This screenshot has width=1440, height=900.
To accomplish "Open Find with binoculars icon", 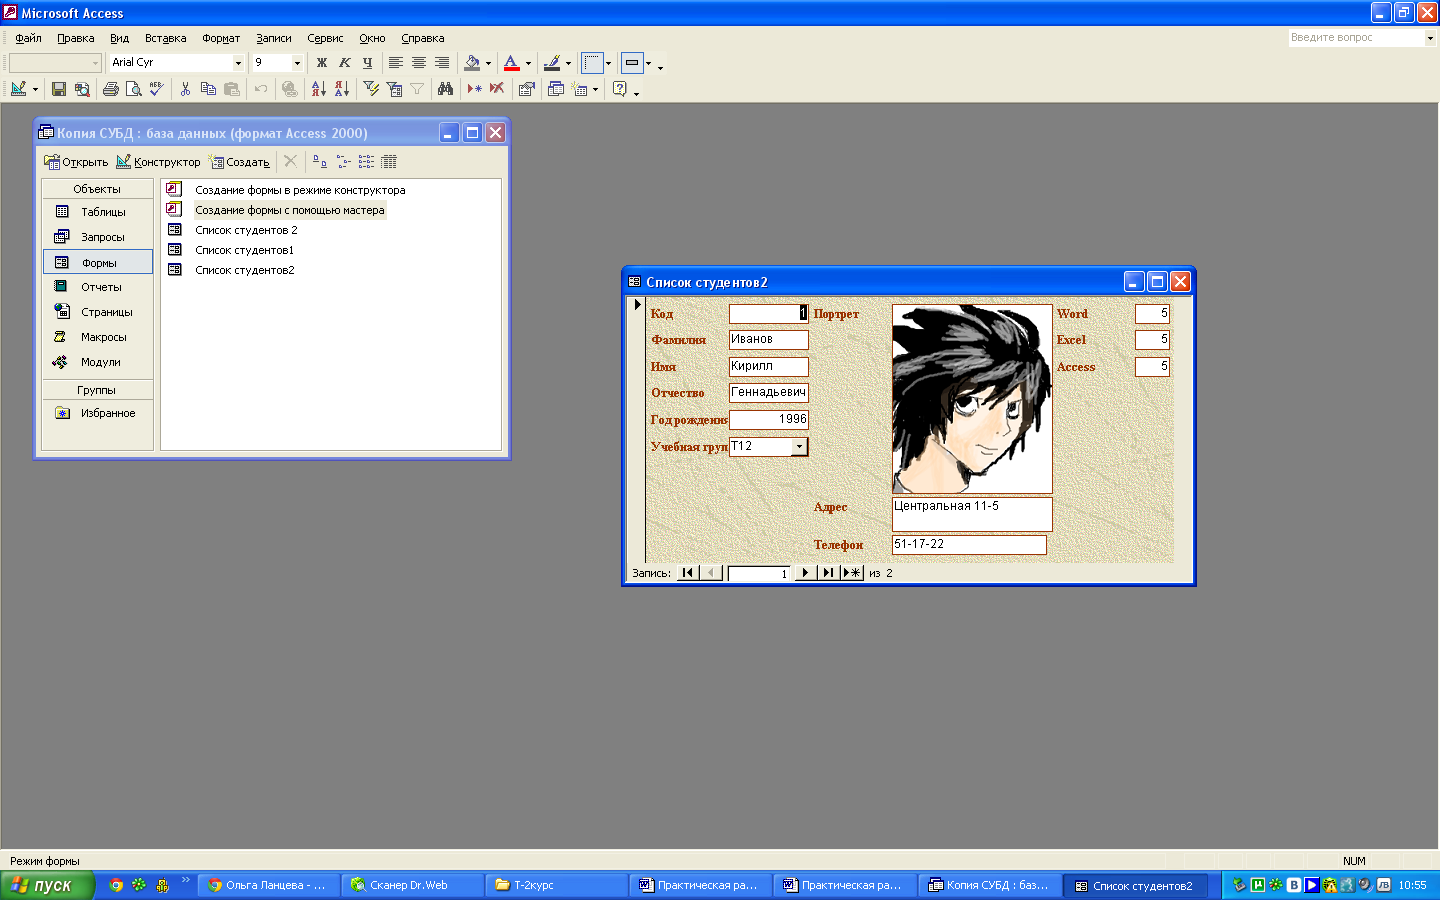I will click(446, 89).
